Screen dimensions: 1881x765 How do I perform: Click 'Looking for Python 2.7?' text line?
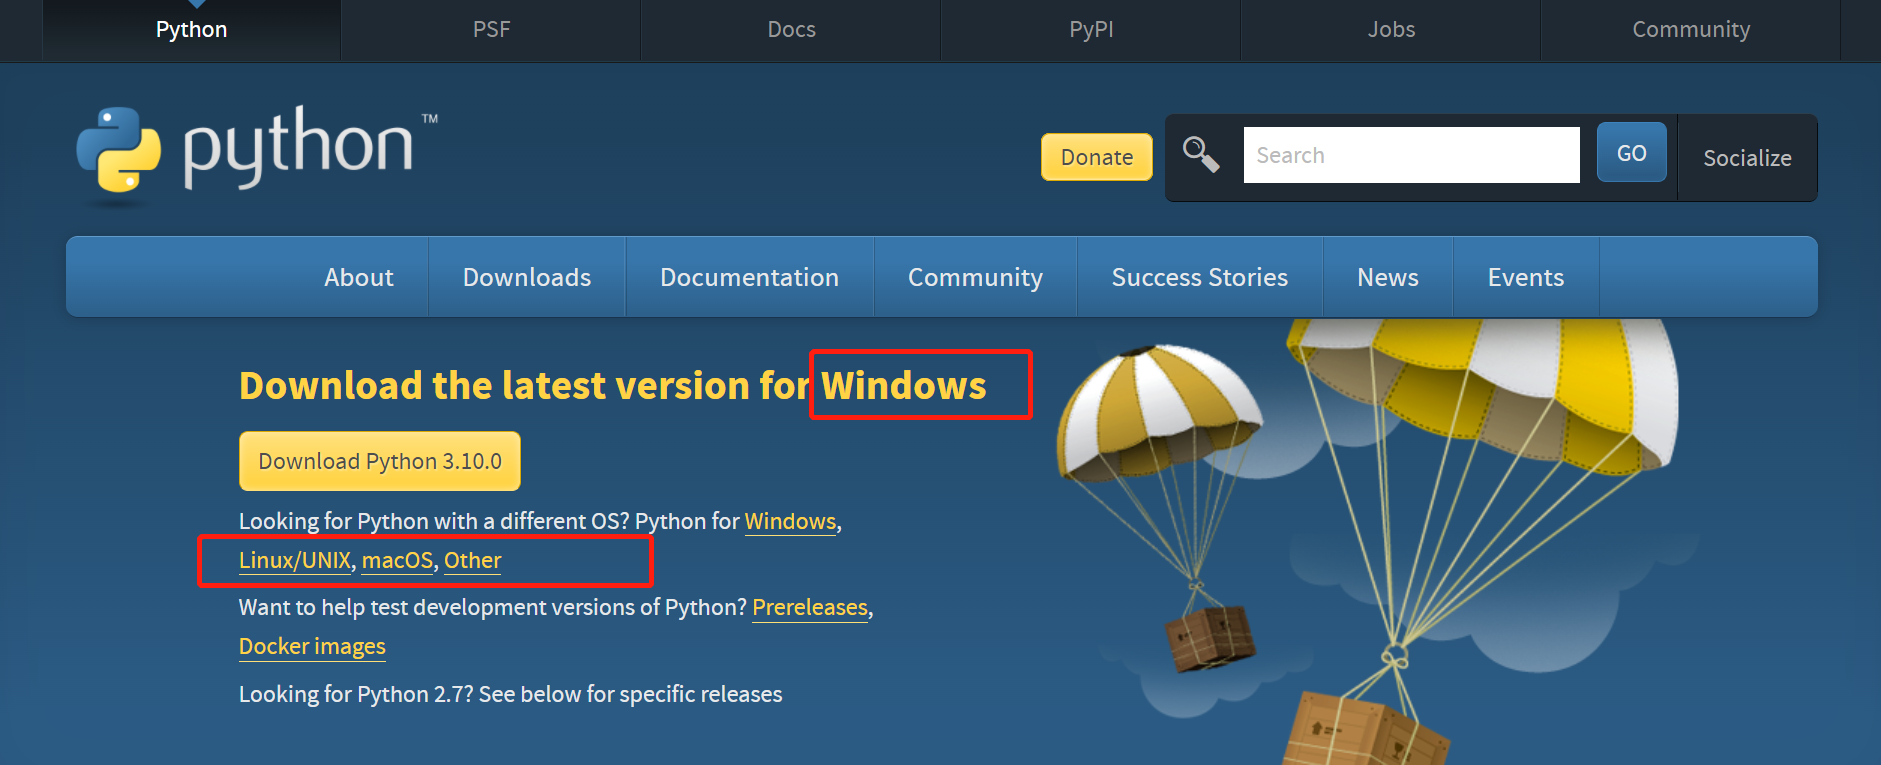[511, 694]
